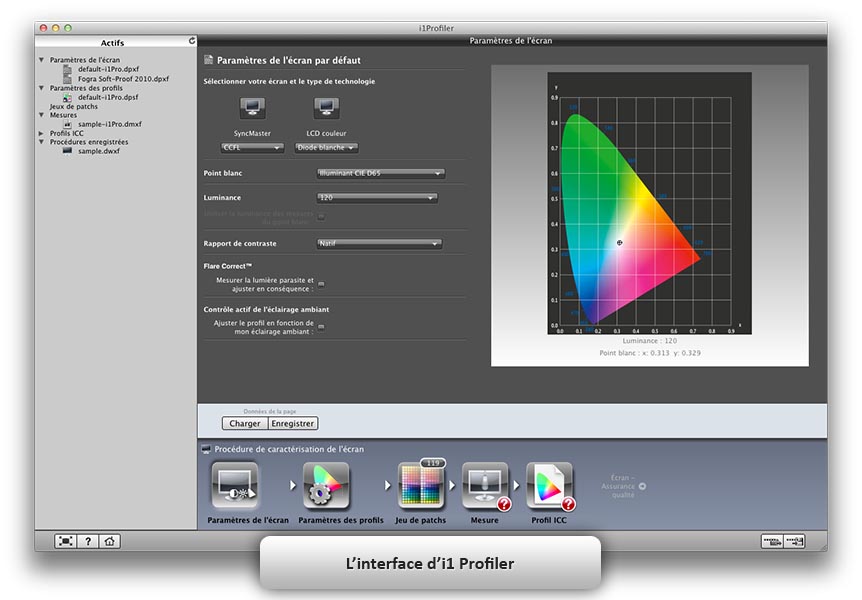Open the Luminance 120 dropdown
The image size is (862, 600).
[x=377, y=197]
